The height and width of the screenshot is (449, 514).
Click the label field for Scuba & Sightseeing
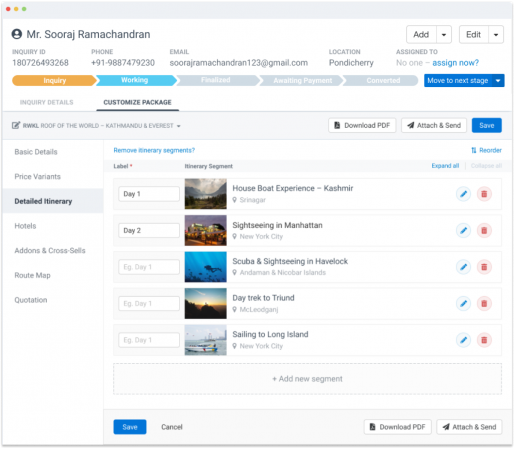point(149,267)
